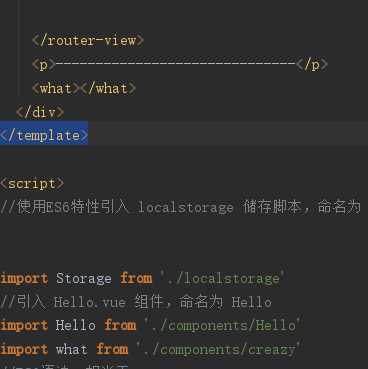Viewport: 368px width, 369px height.
Task: Click the highlighted closing template tag
Action: 44,136
